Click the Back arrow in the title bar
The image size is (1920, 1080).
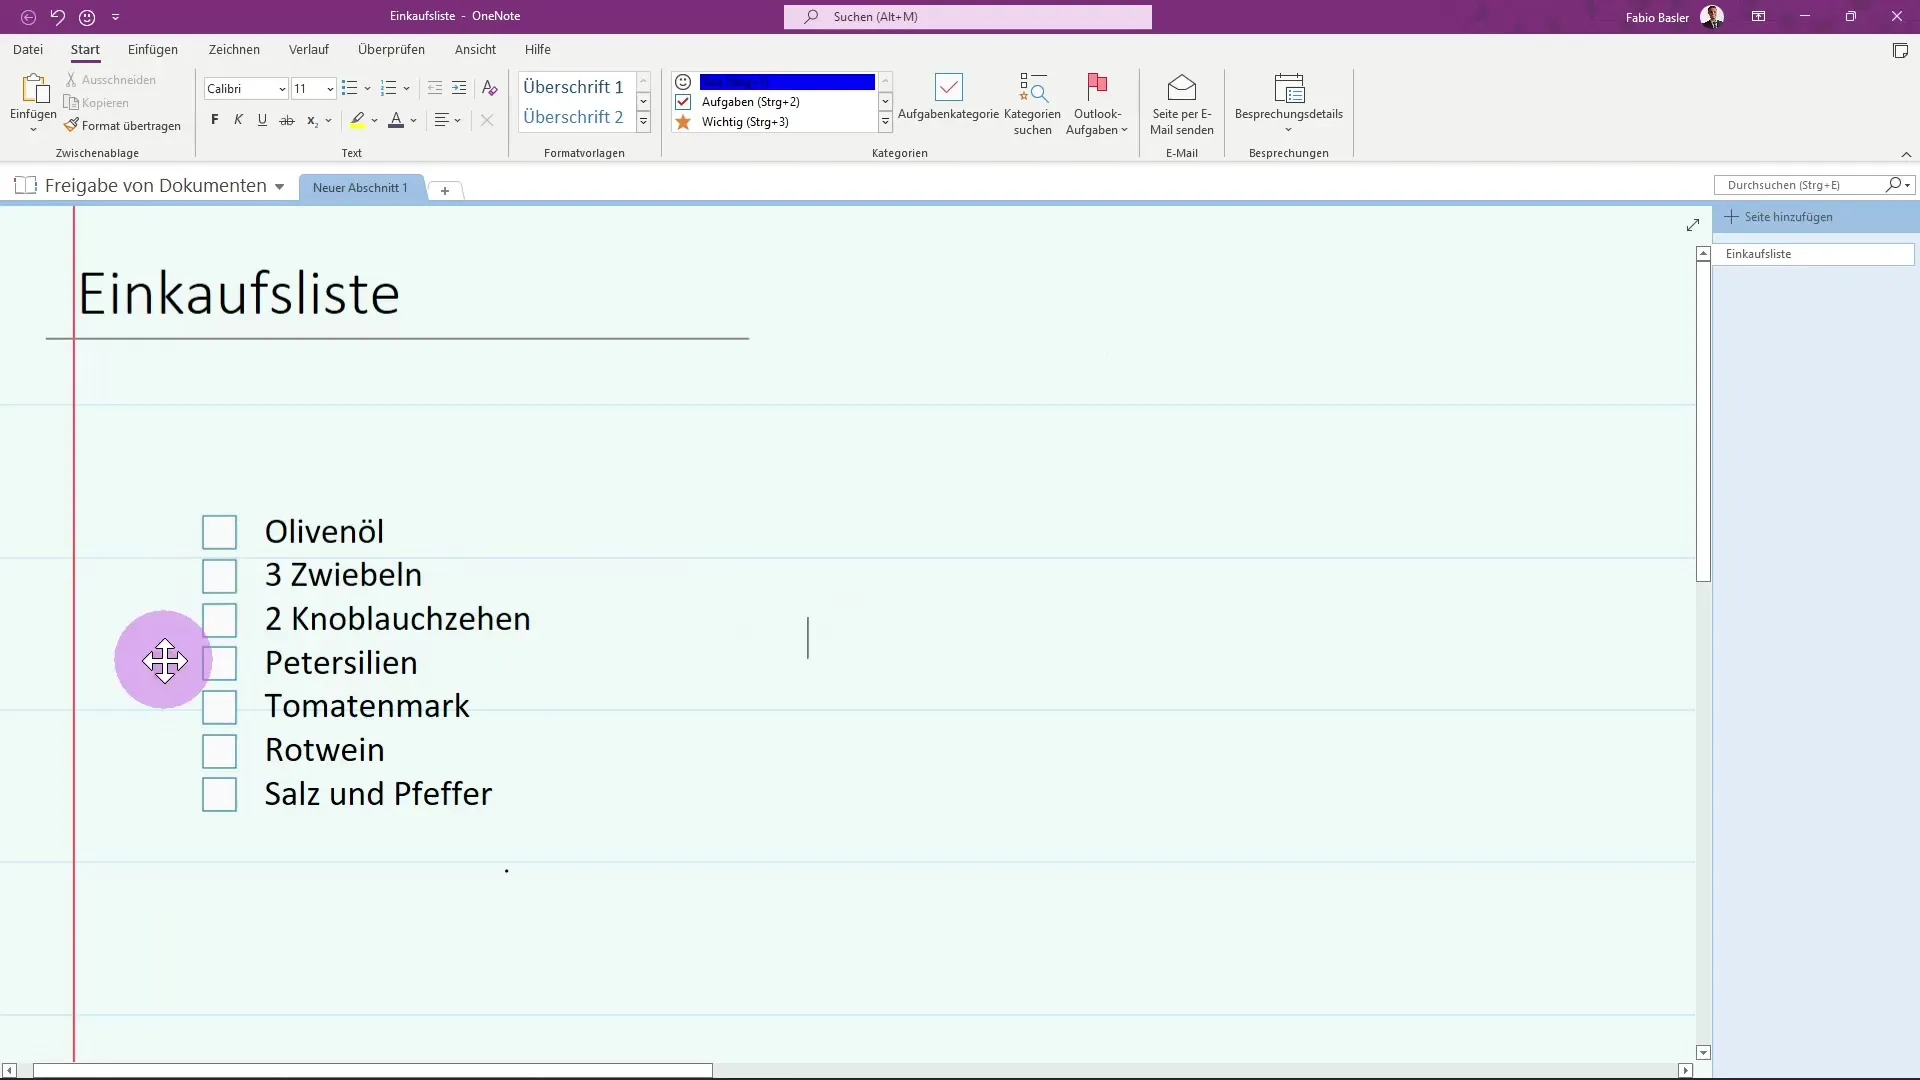[28, 17]
